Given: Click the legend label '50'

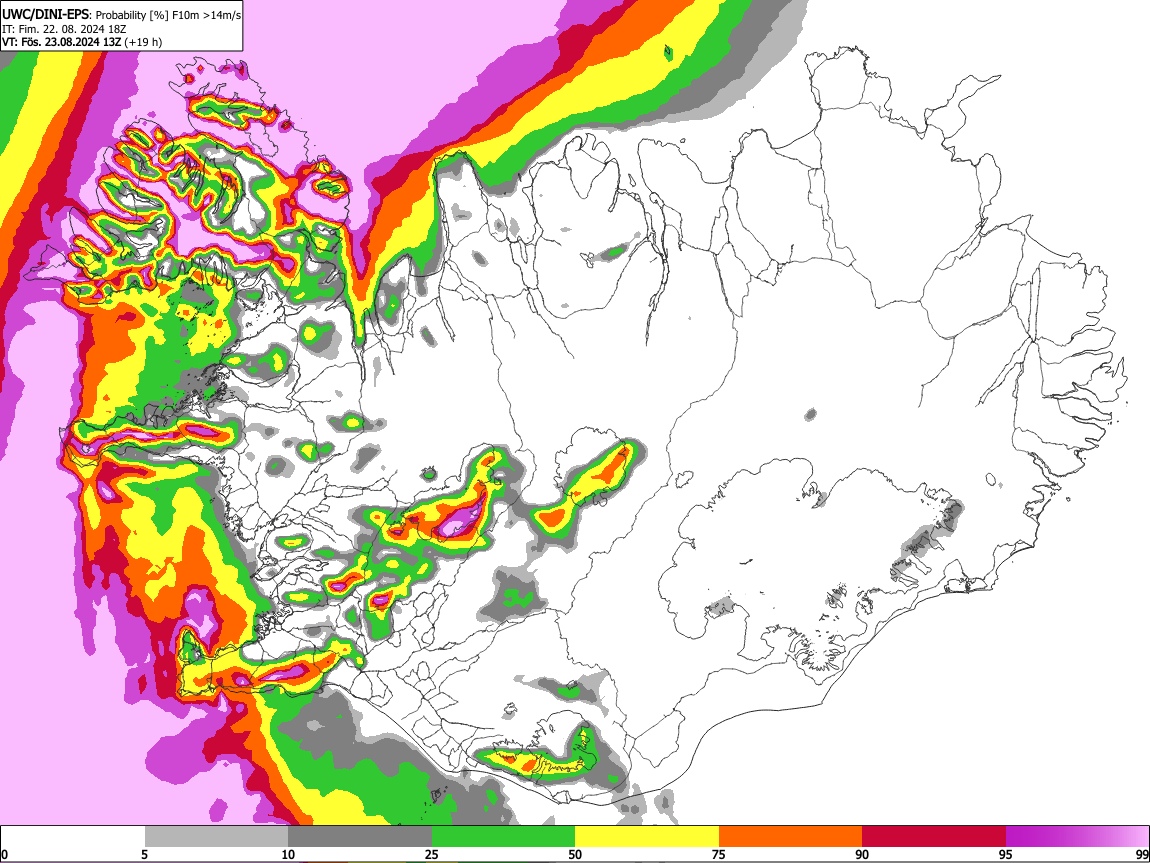Looking at the screenshot, I should point(575,854).
